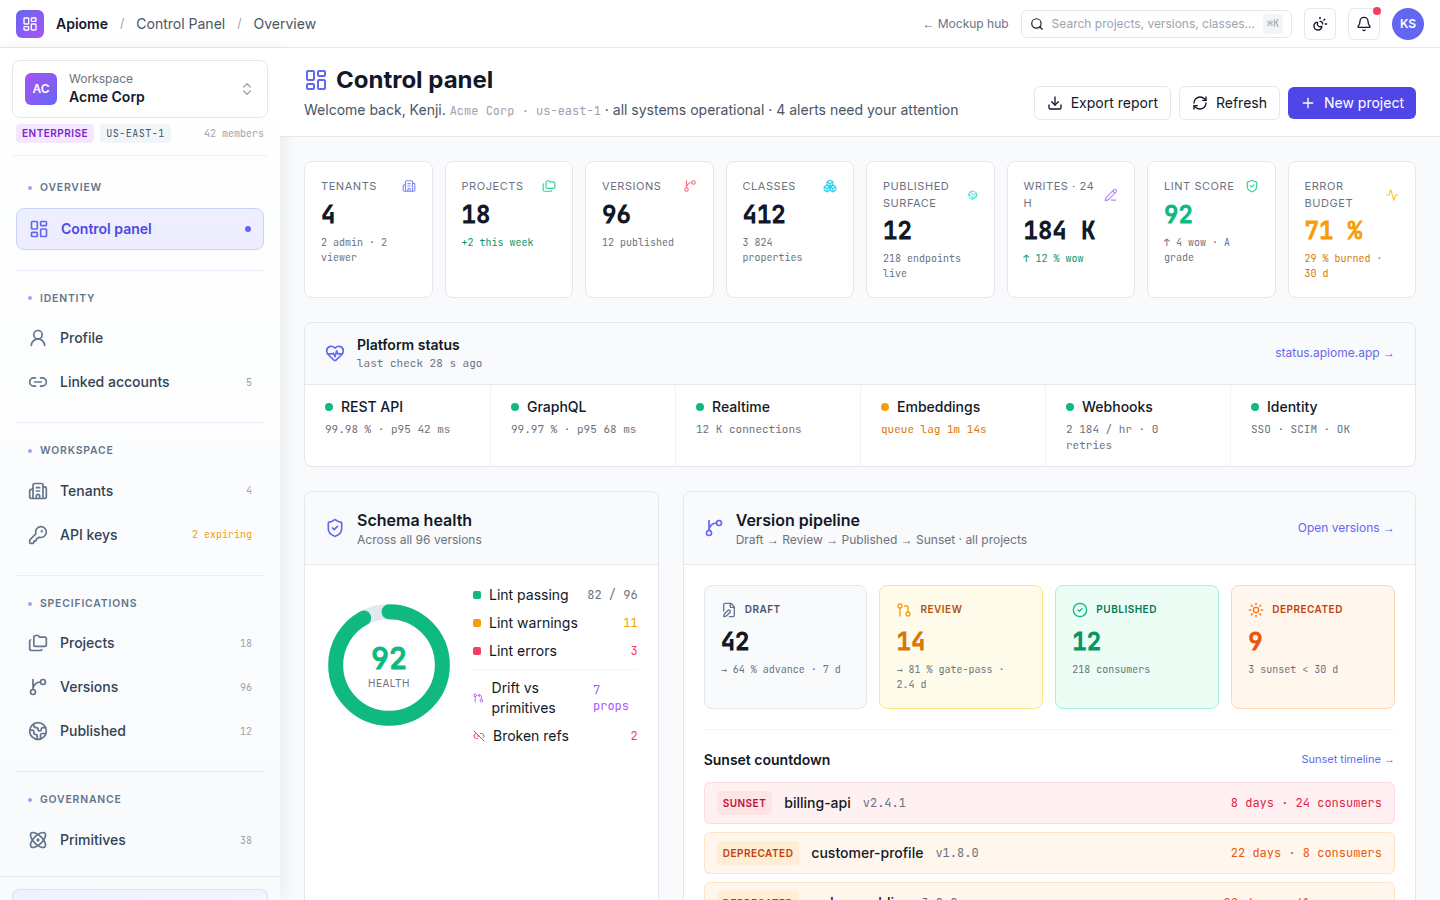
Task: Click the Published Surface globe icon
Action: pos(973,195)
